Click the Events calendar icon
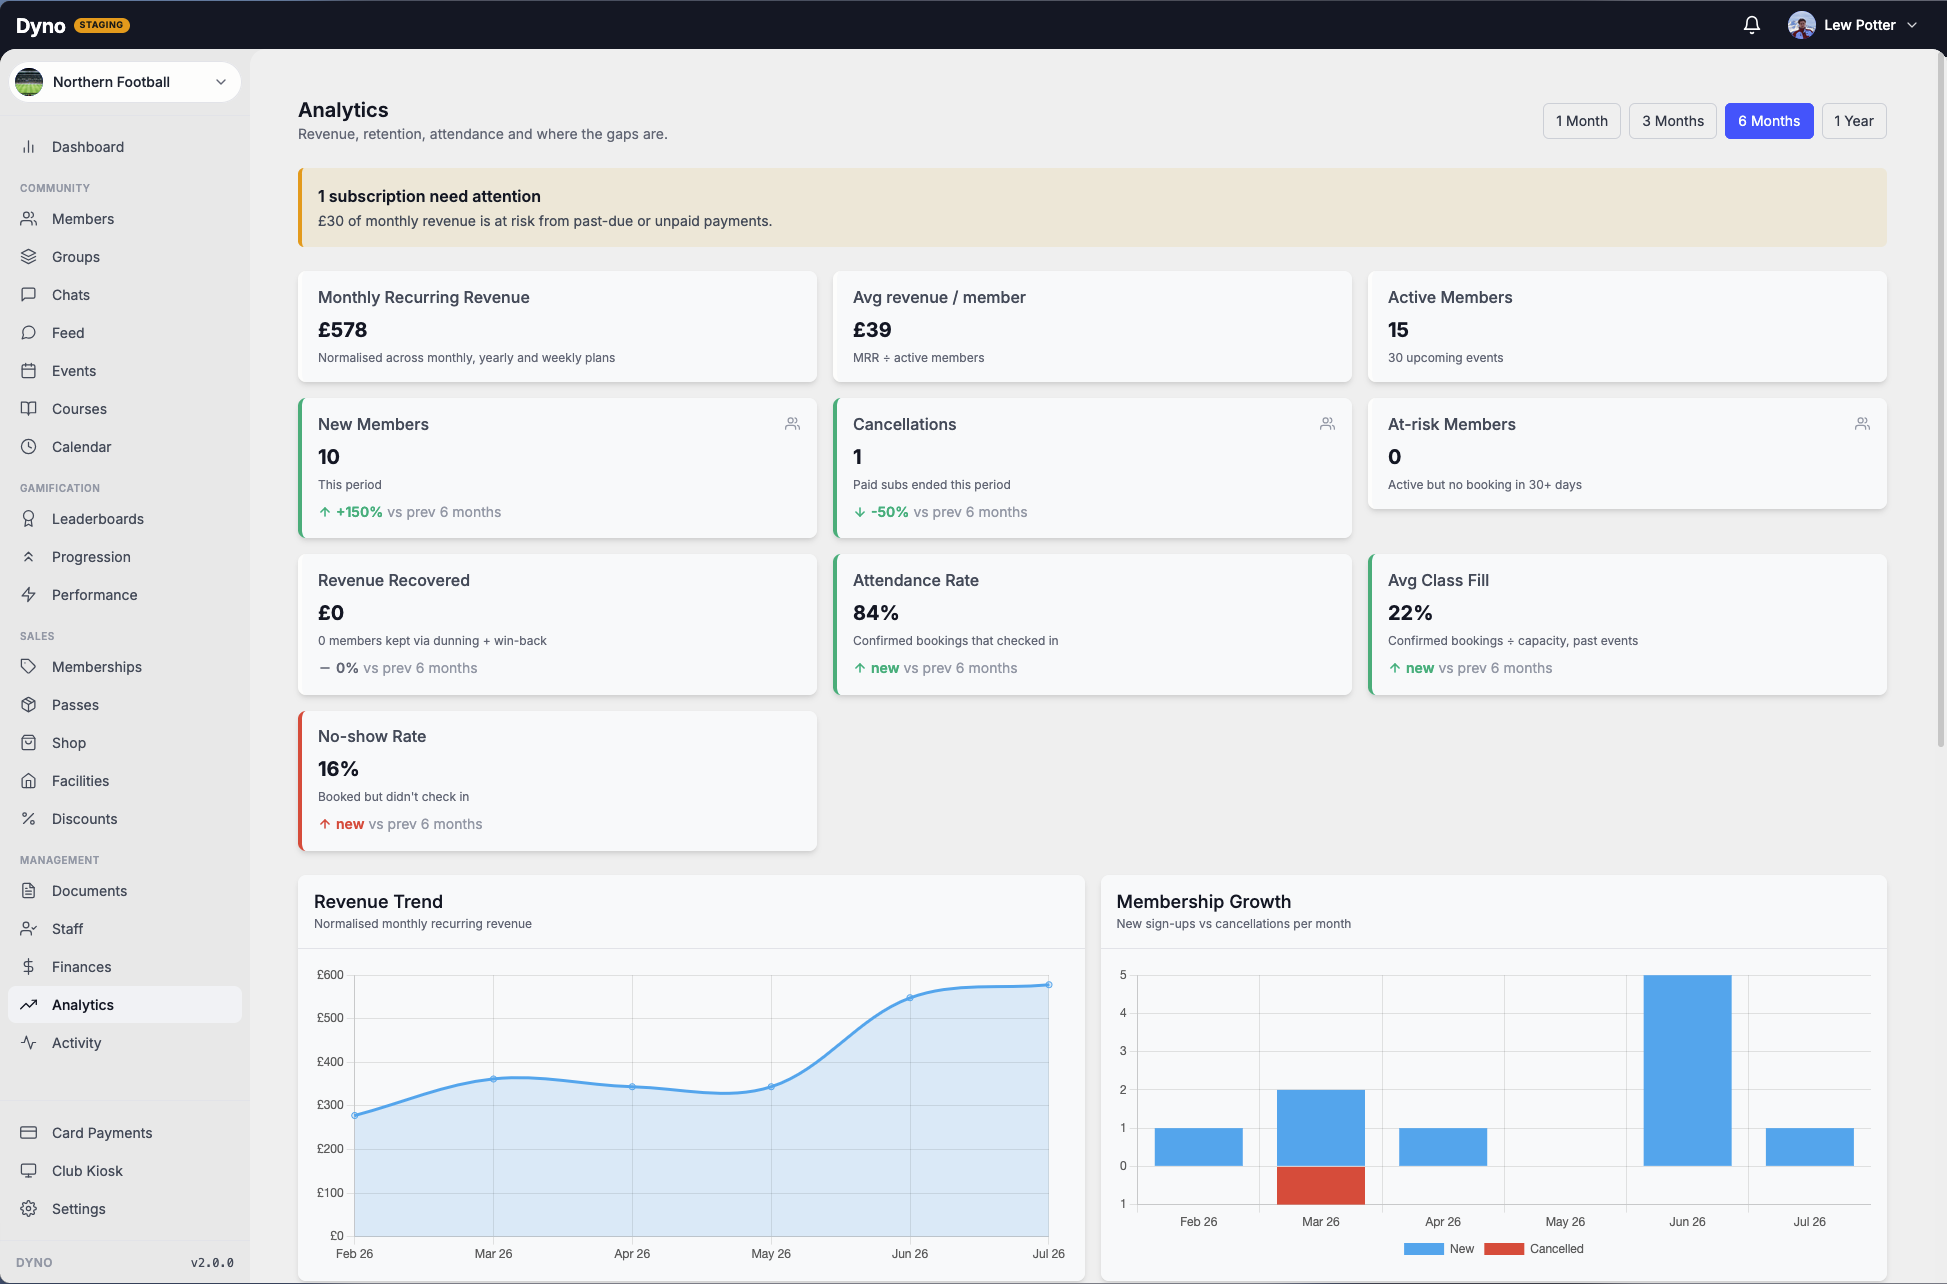Image resolution: width=1947 pixels, height=1284 pixels. pyautogui.click(x=29, y=371)
